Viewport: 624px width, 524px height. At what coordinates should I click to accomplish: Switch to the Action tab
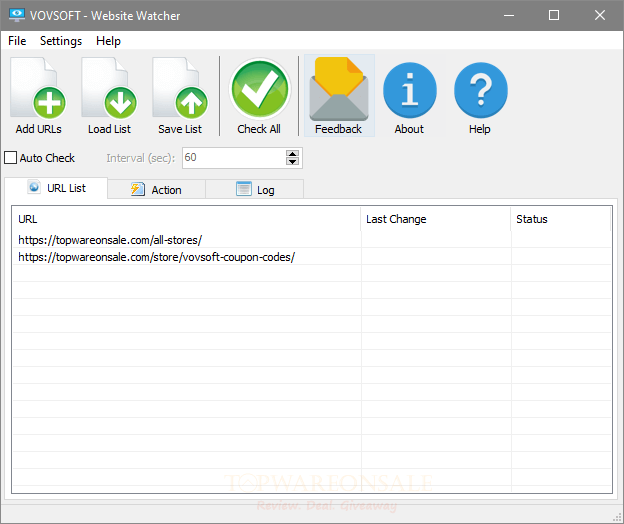click(x=156, y=189)
